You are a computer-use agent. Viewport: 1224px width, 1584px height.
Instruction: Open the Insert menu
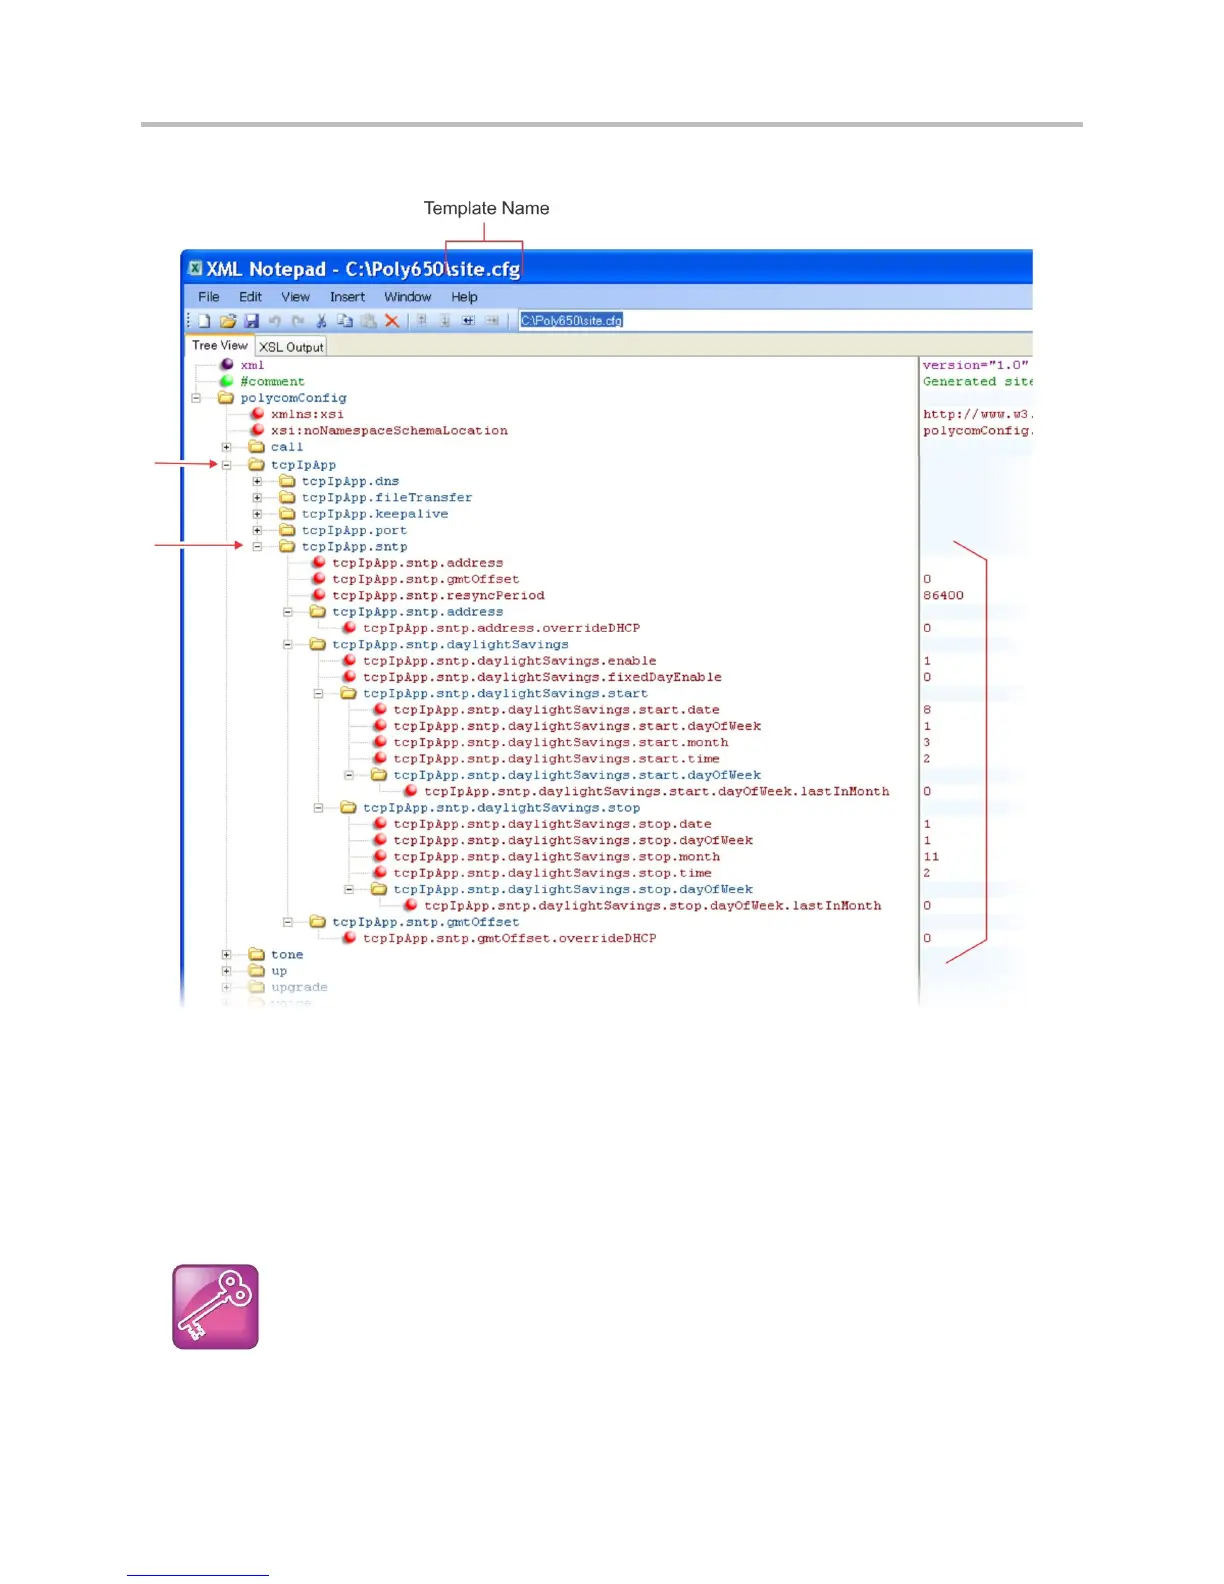point(347,297)
